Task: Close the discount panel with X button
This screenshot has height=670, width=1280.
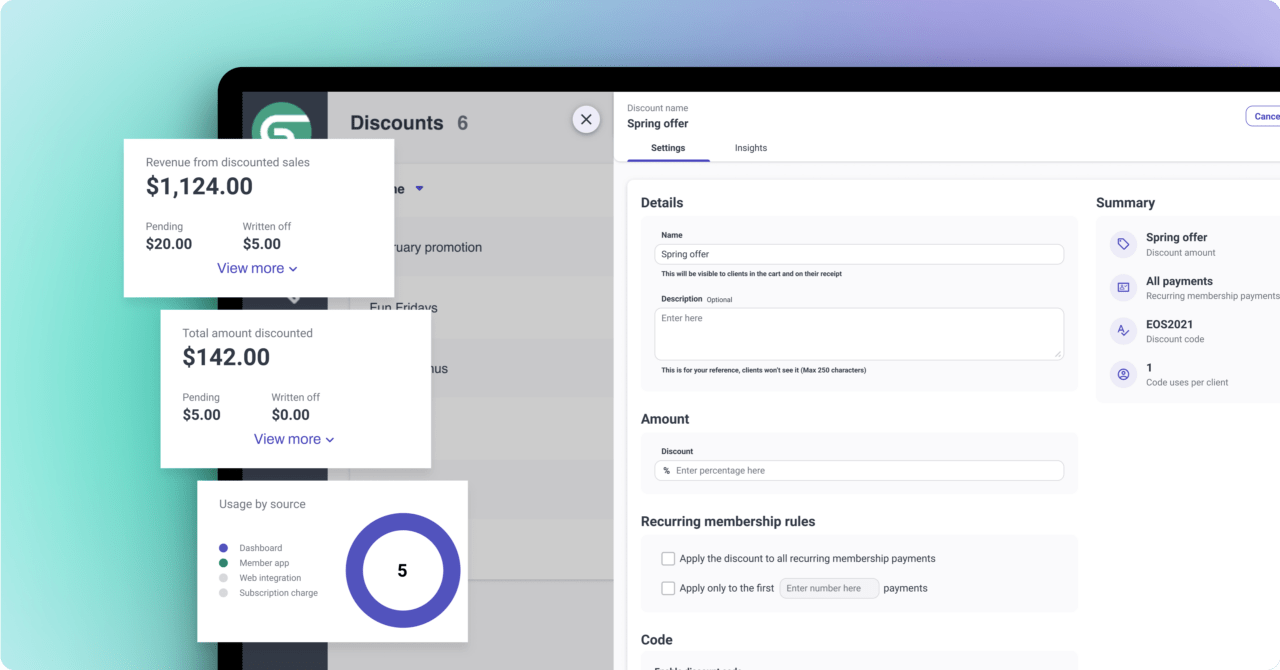Action: point(586,119)
